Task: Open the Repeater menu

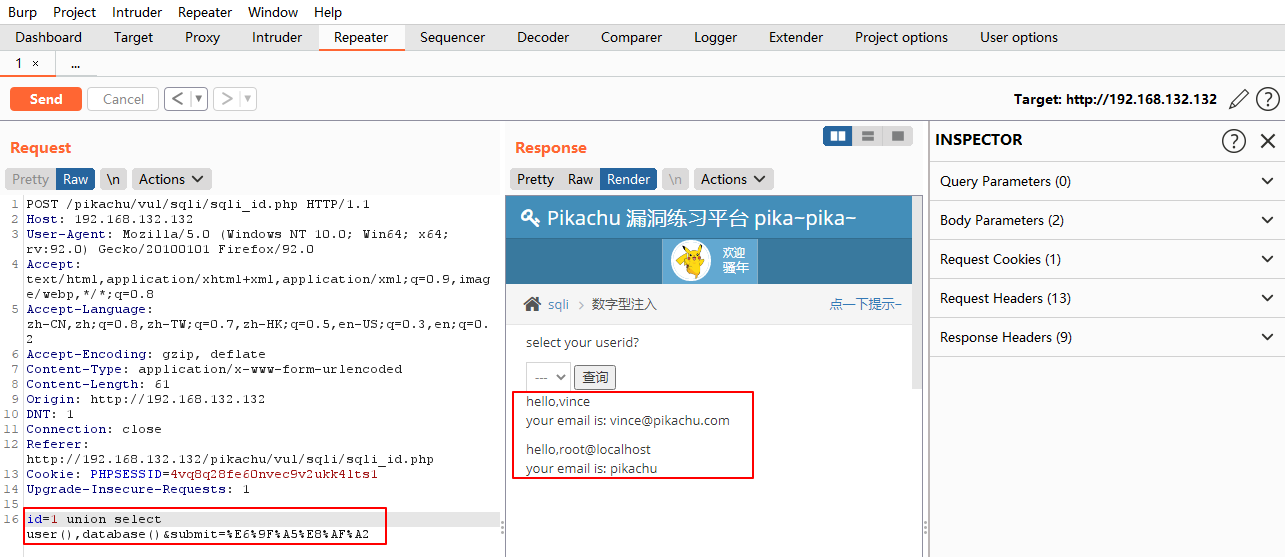Action: [205, 12]
